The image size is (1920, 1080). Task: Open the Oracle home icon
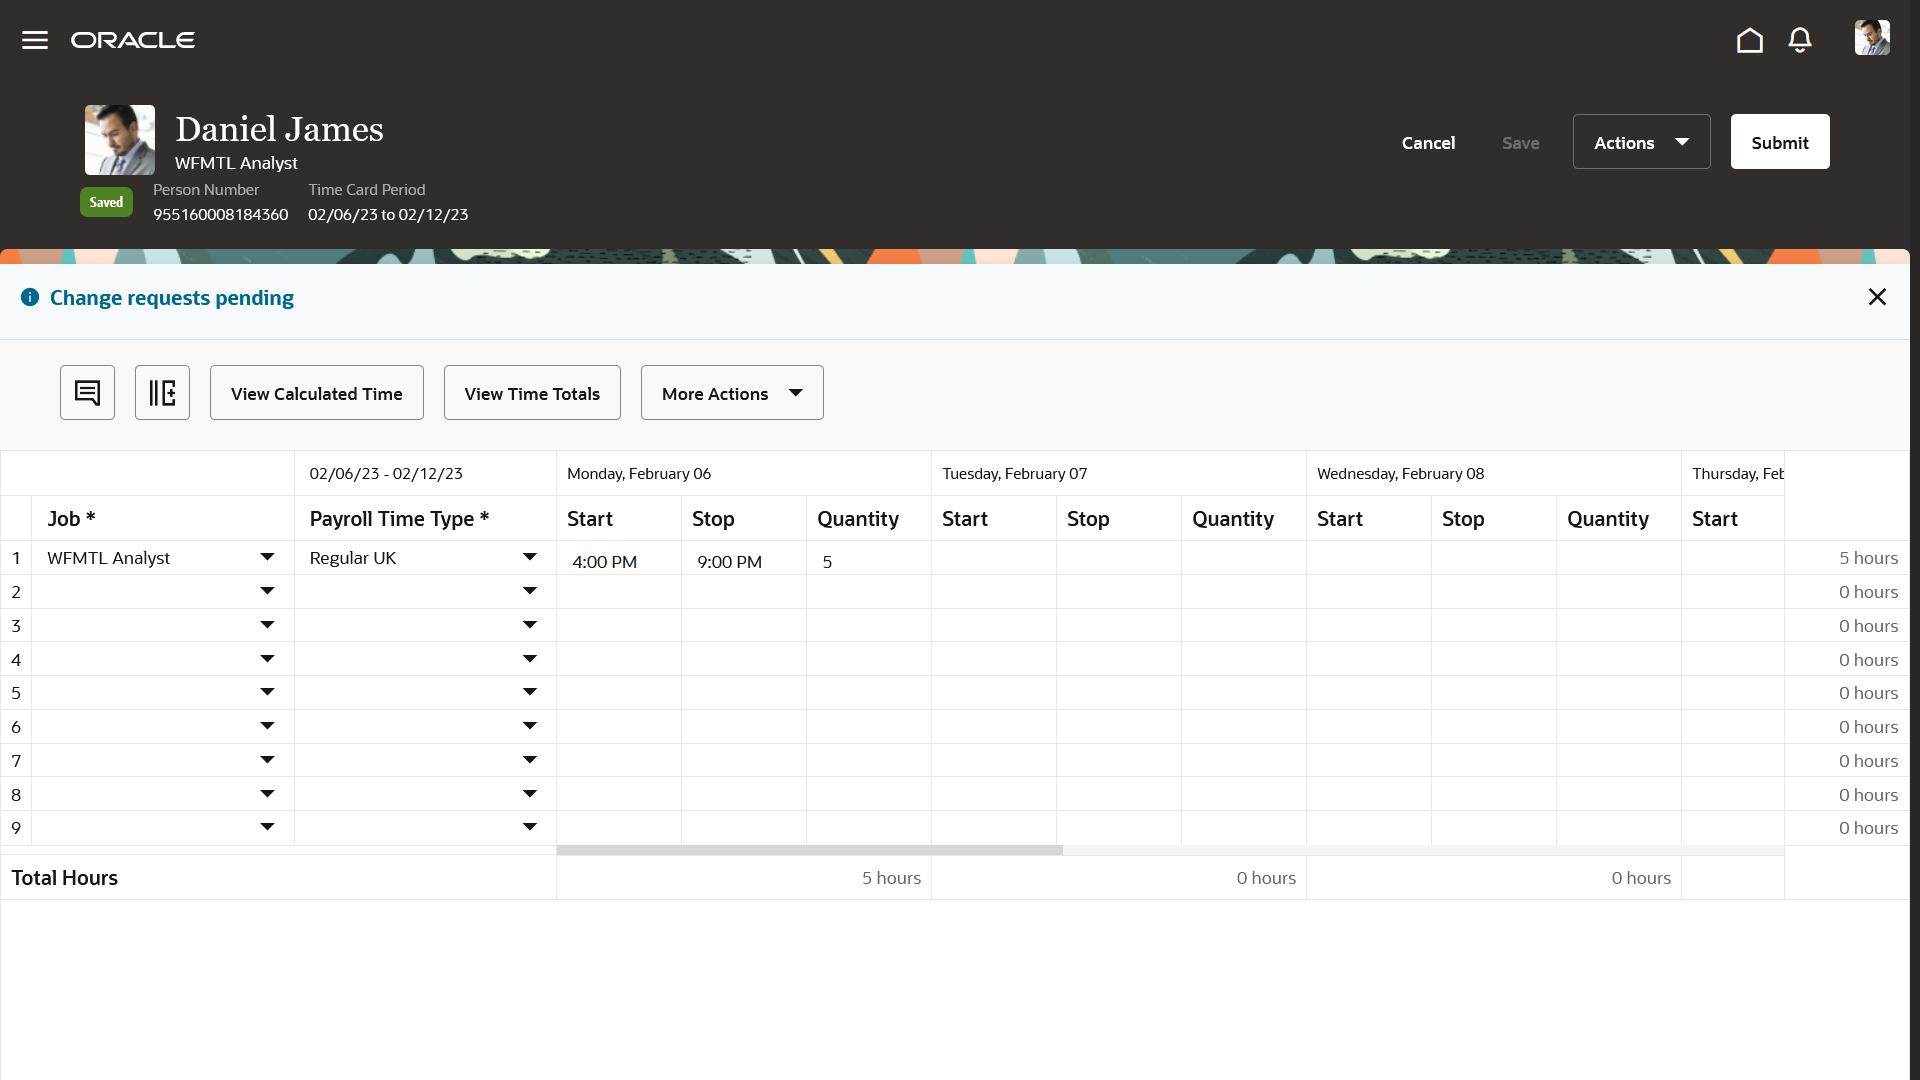coord(1749,40)
